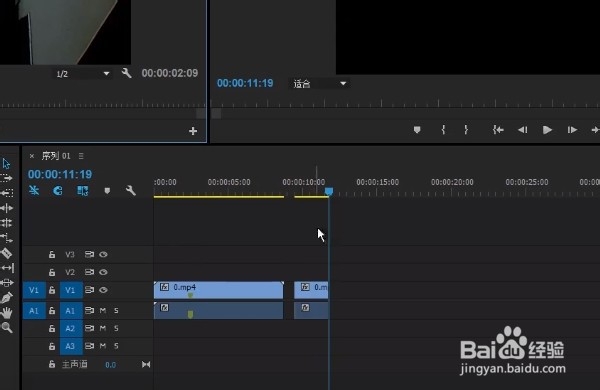The width and height of the screenshot is (600, 390).
Task: Toggle lock on V3 track
Action: tap(52, 255)
